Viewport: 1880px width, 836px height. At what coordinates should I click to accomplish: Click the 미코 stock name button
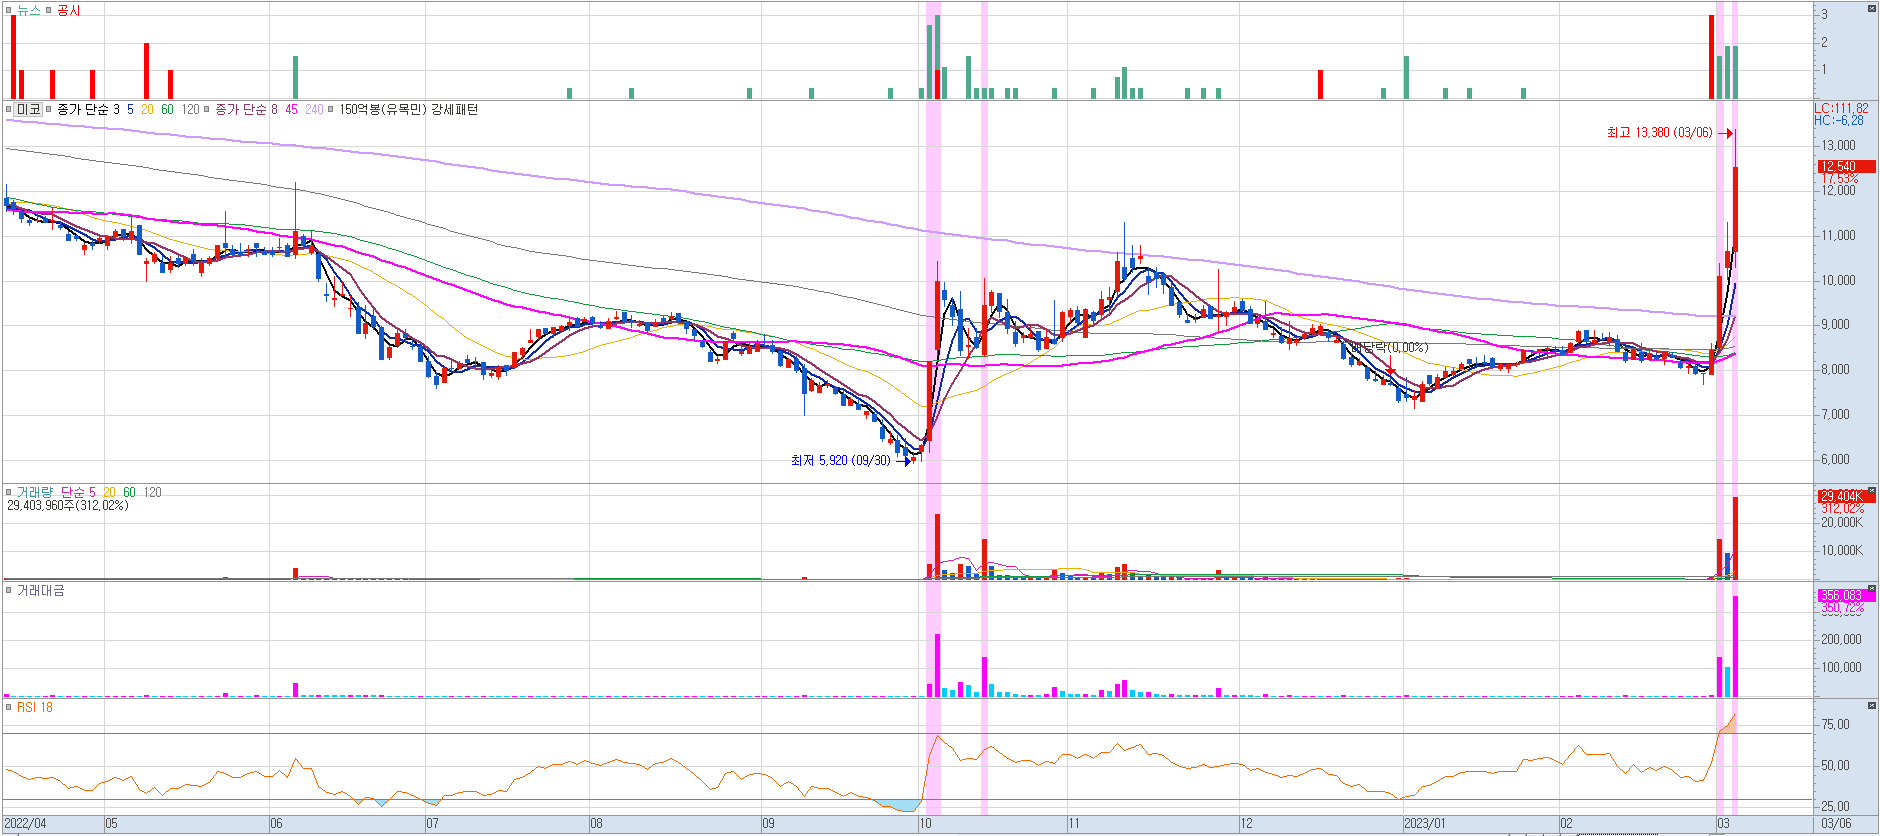[x=29, y=109]
